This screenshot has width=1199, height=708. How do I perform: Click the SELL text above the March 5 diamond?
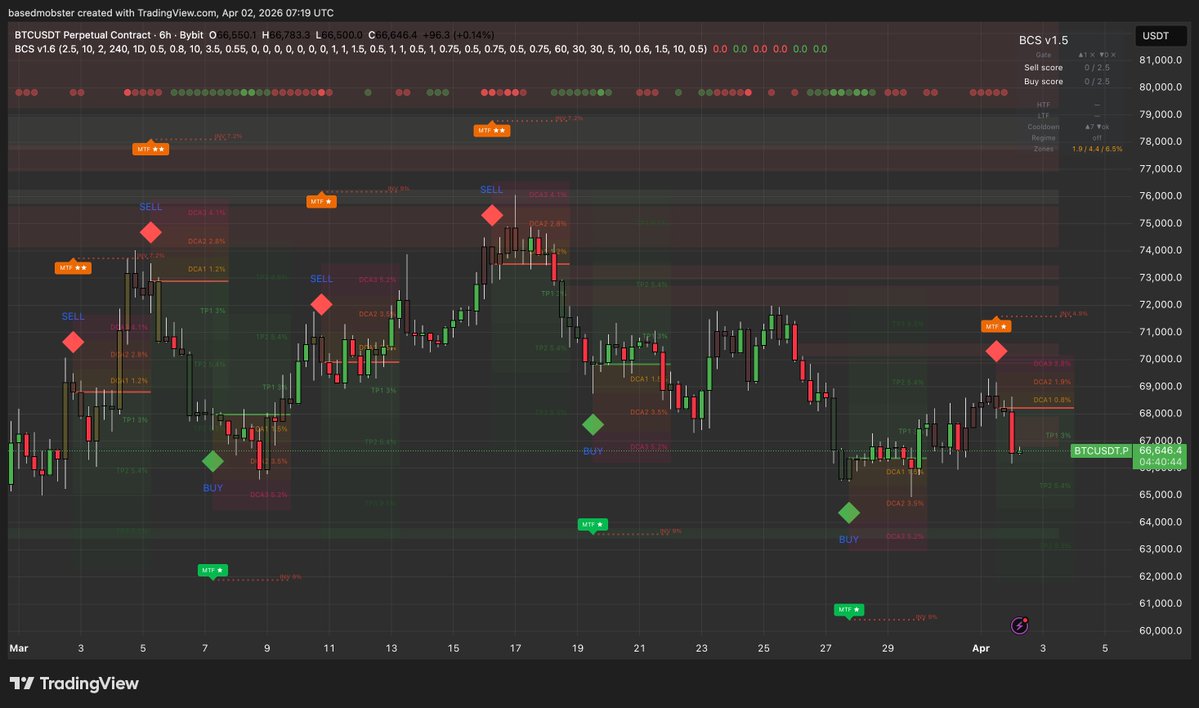coord(151,206)
